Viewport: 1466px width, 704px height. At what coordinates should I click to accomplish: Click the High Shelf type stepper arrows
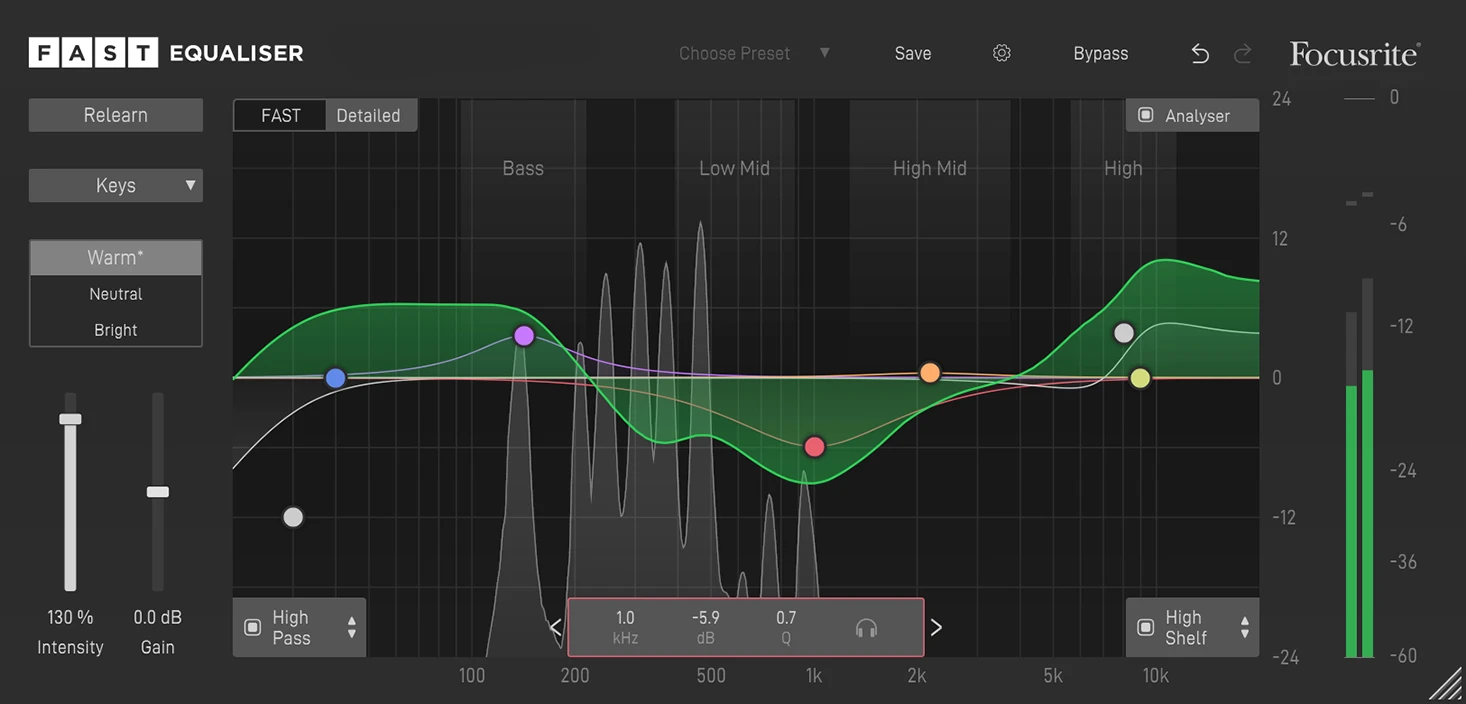[1244, 628]
